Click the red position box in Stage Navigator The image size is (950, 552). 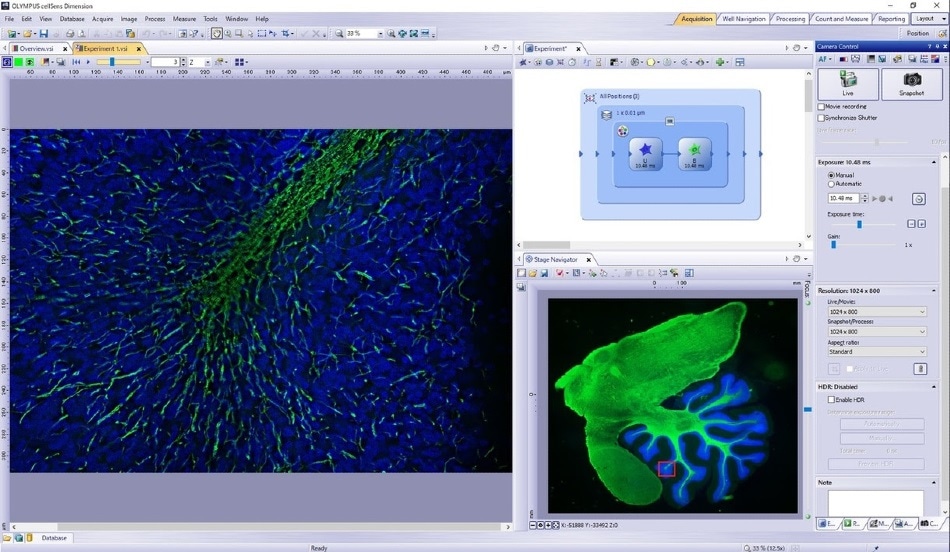(x=666, y=468)
